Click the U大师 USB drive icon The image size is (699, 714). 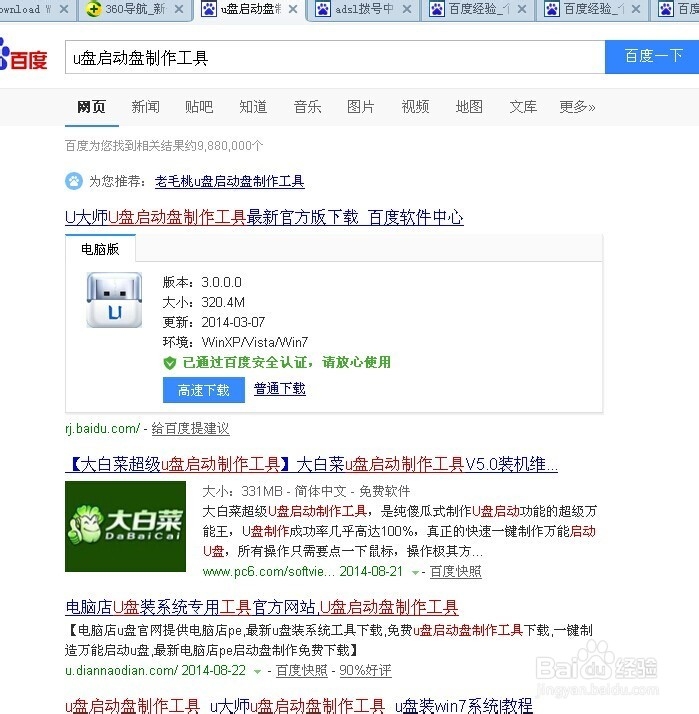point(114,300)
